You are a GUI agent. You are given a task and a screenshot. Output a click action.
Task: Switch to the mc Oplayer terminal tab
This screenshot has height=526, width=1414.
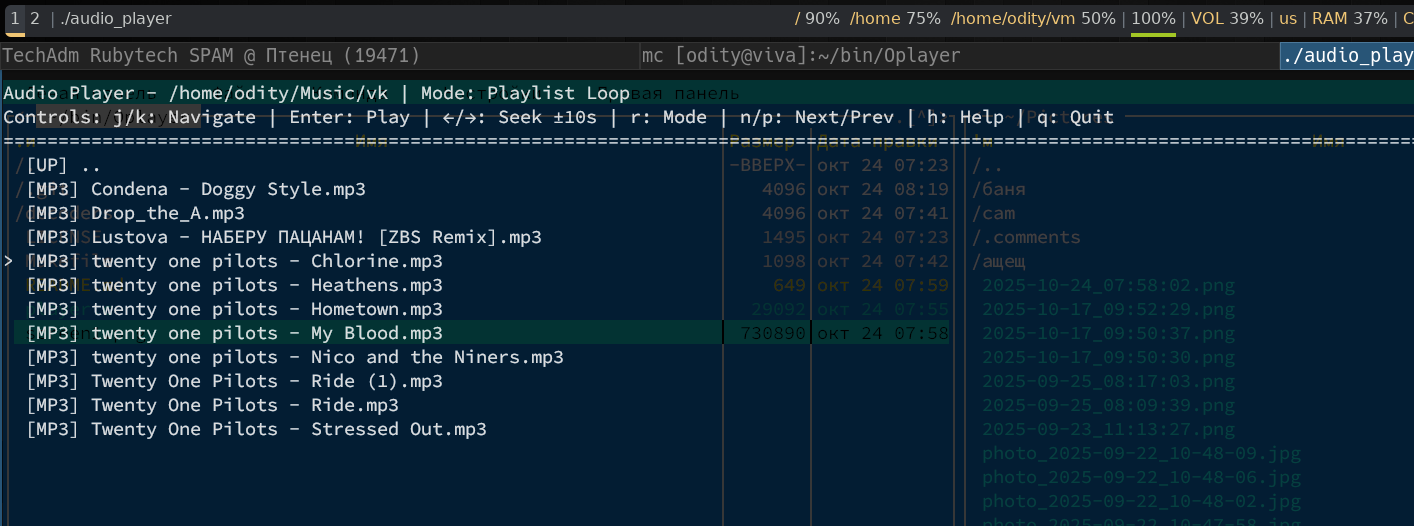(800, 56)
